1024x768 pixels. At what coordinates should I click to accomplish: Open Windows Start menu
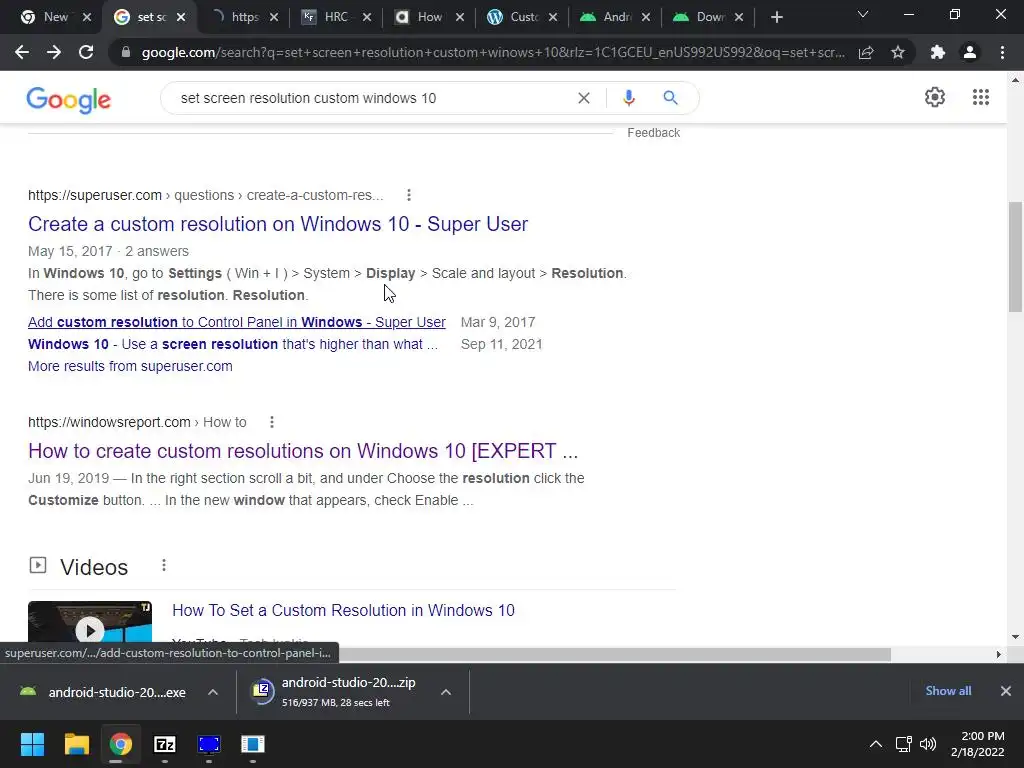[x=32, y=744]
